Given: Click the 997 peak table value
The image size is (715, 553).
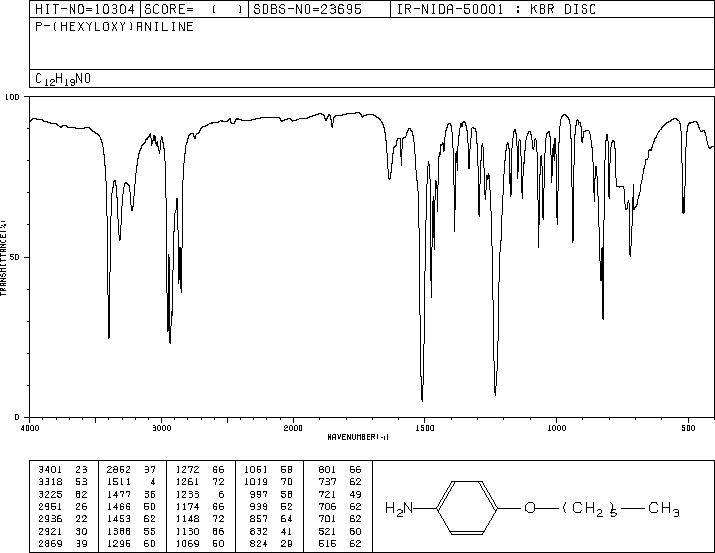Looking at the screenshot, I should [259, 494].
